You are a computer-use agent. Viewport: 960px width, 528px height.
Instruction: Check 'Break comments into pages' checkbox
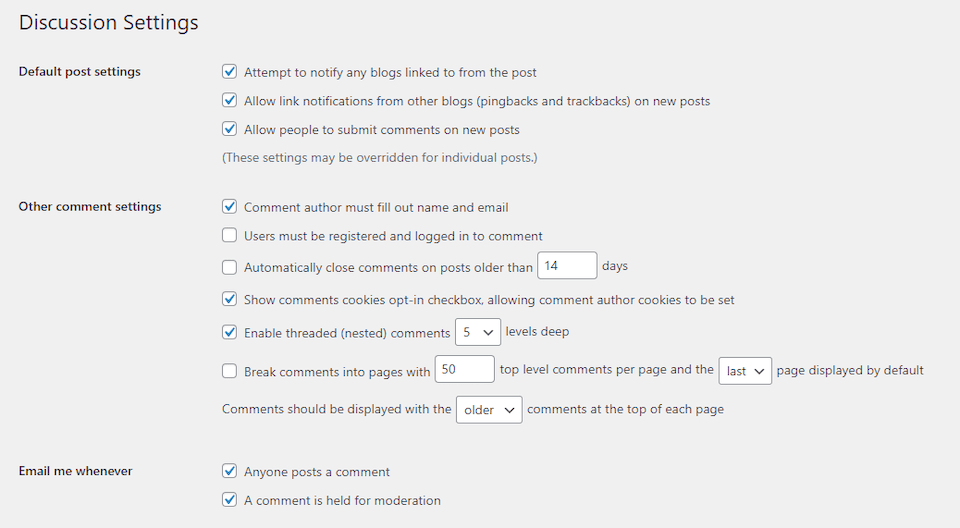coord(229,371)
